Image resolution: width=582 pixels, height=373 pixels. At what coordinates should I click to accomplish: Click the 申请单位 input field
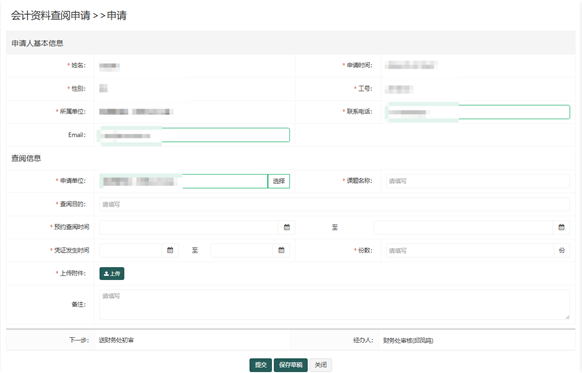(x=184, y=181)
